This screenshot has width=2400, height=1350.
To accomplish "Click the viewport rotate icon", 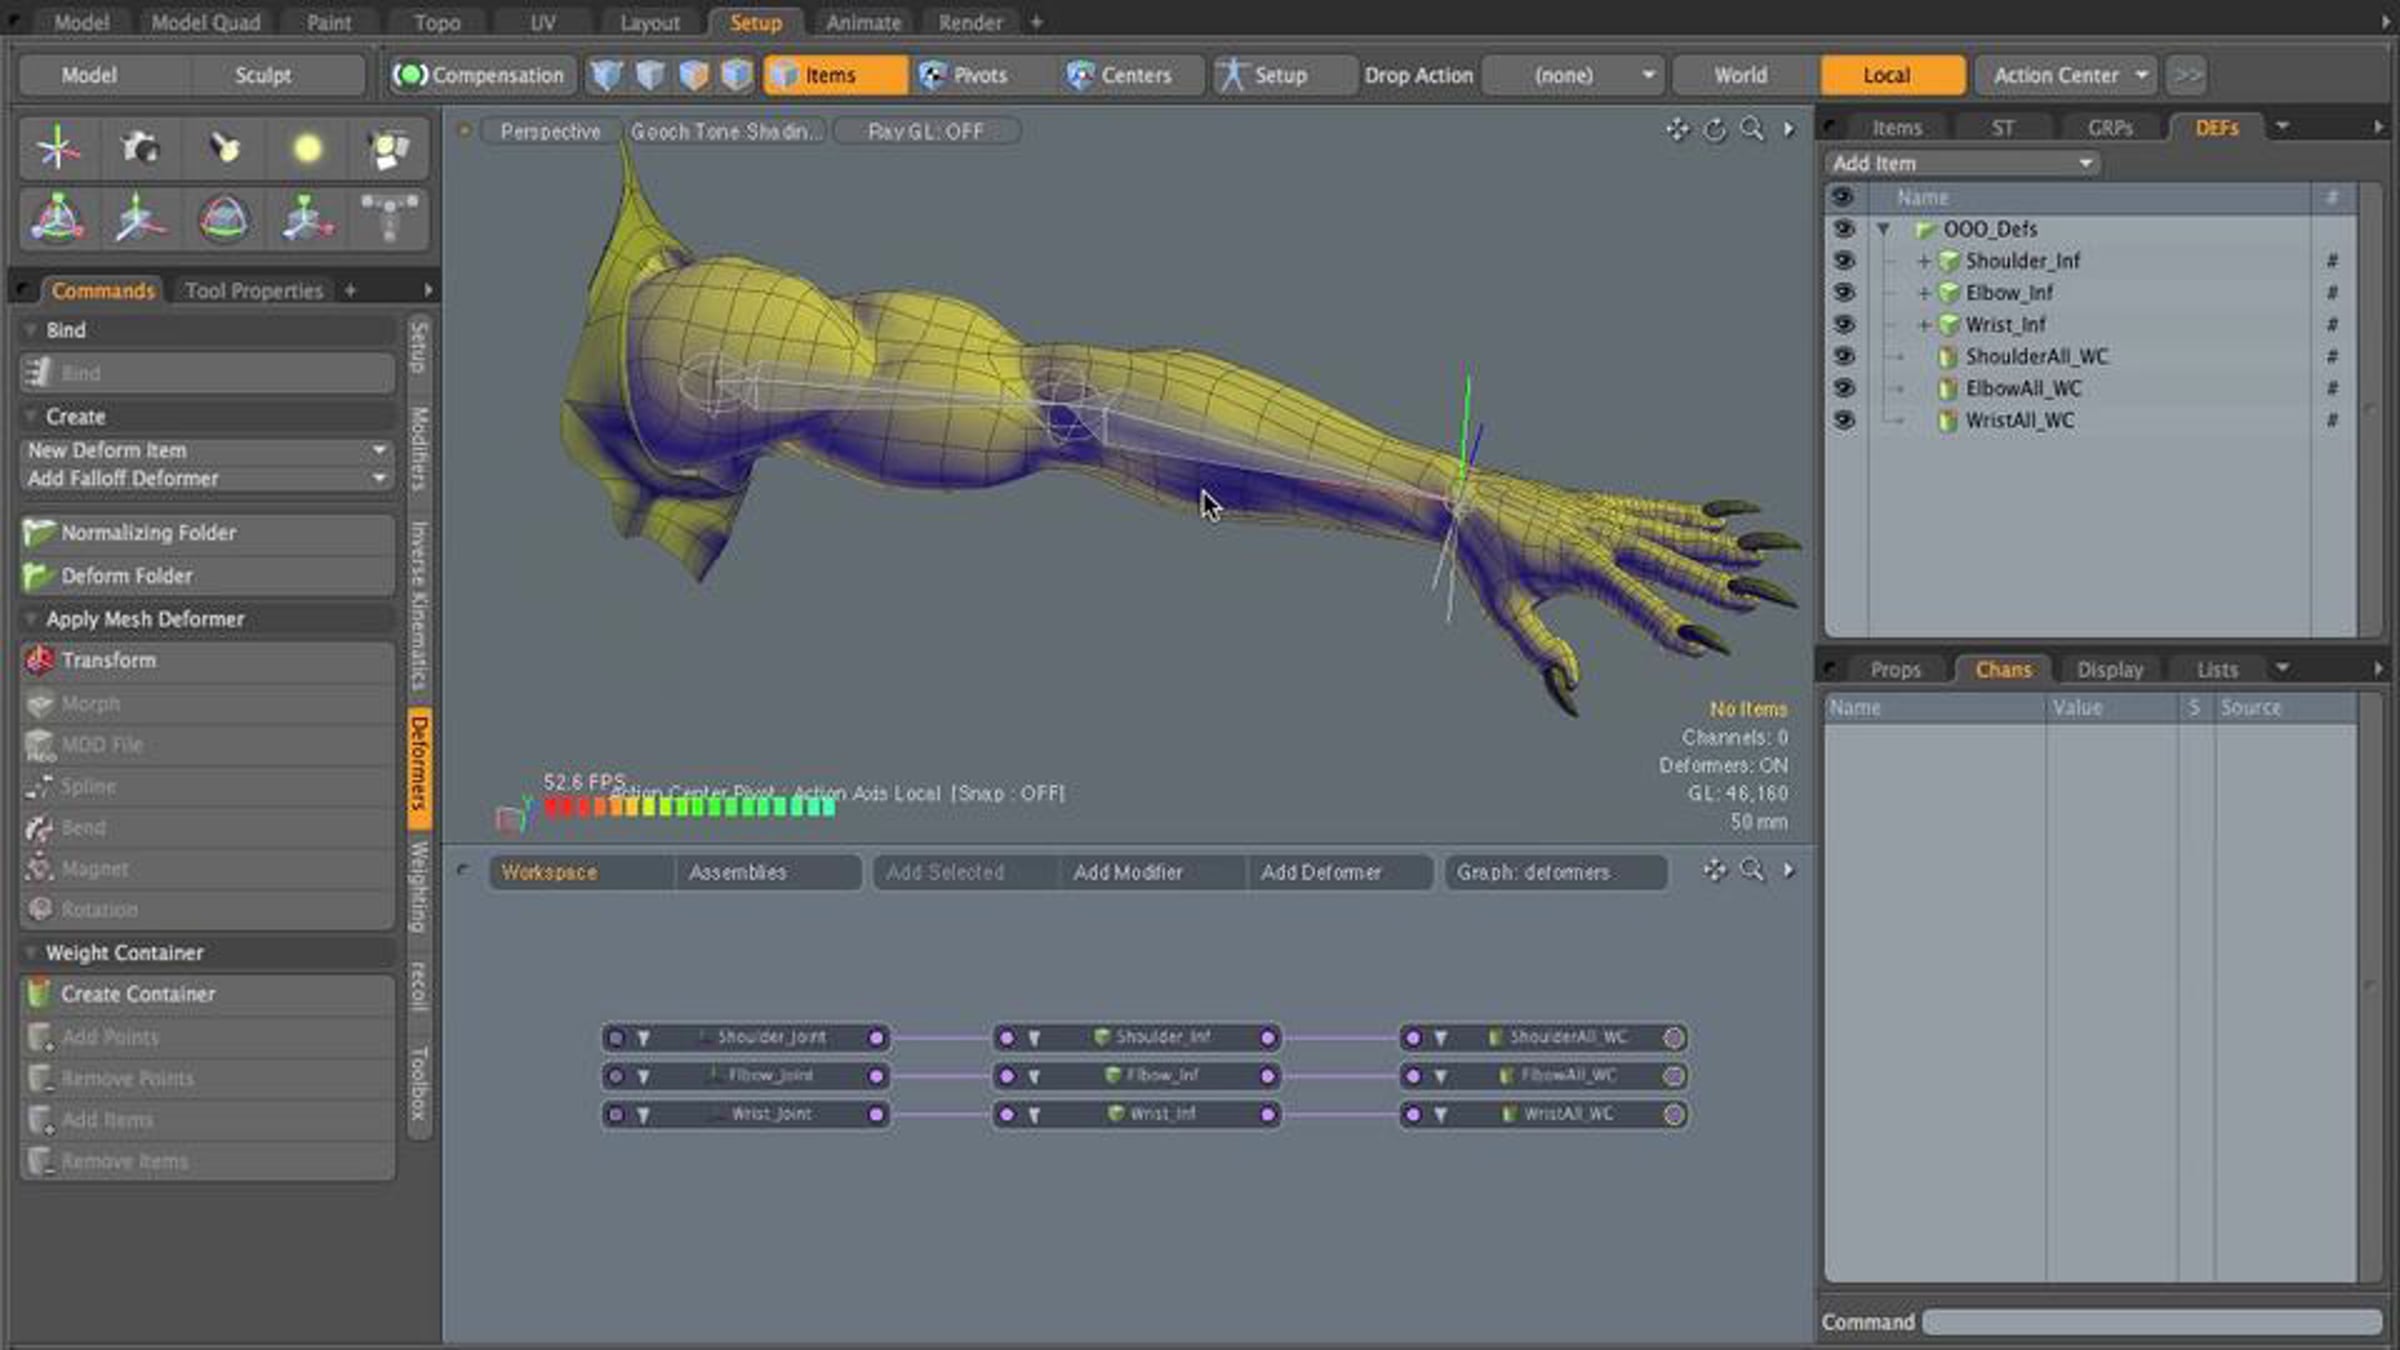I will click(1714, 130).
